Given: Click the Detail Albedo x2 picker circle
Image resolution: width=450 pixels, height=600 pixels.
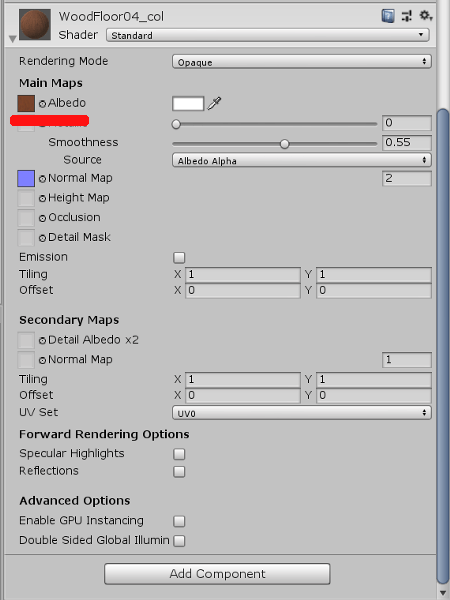Looking at the screenshot, I should 42,340.
